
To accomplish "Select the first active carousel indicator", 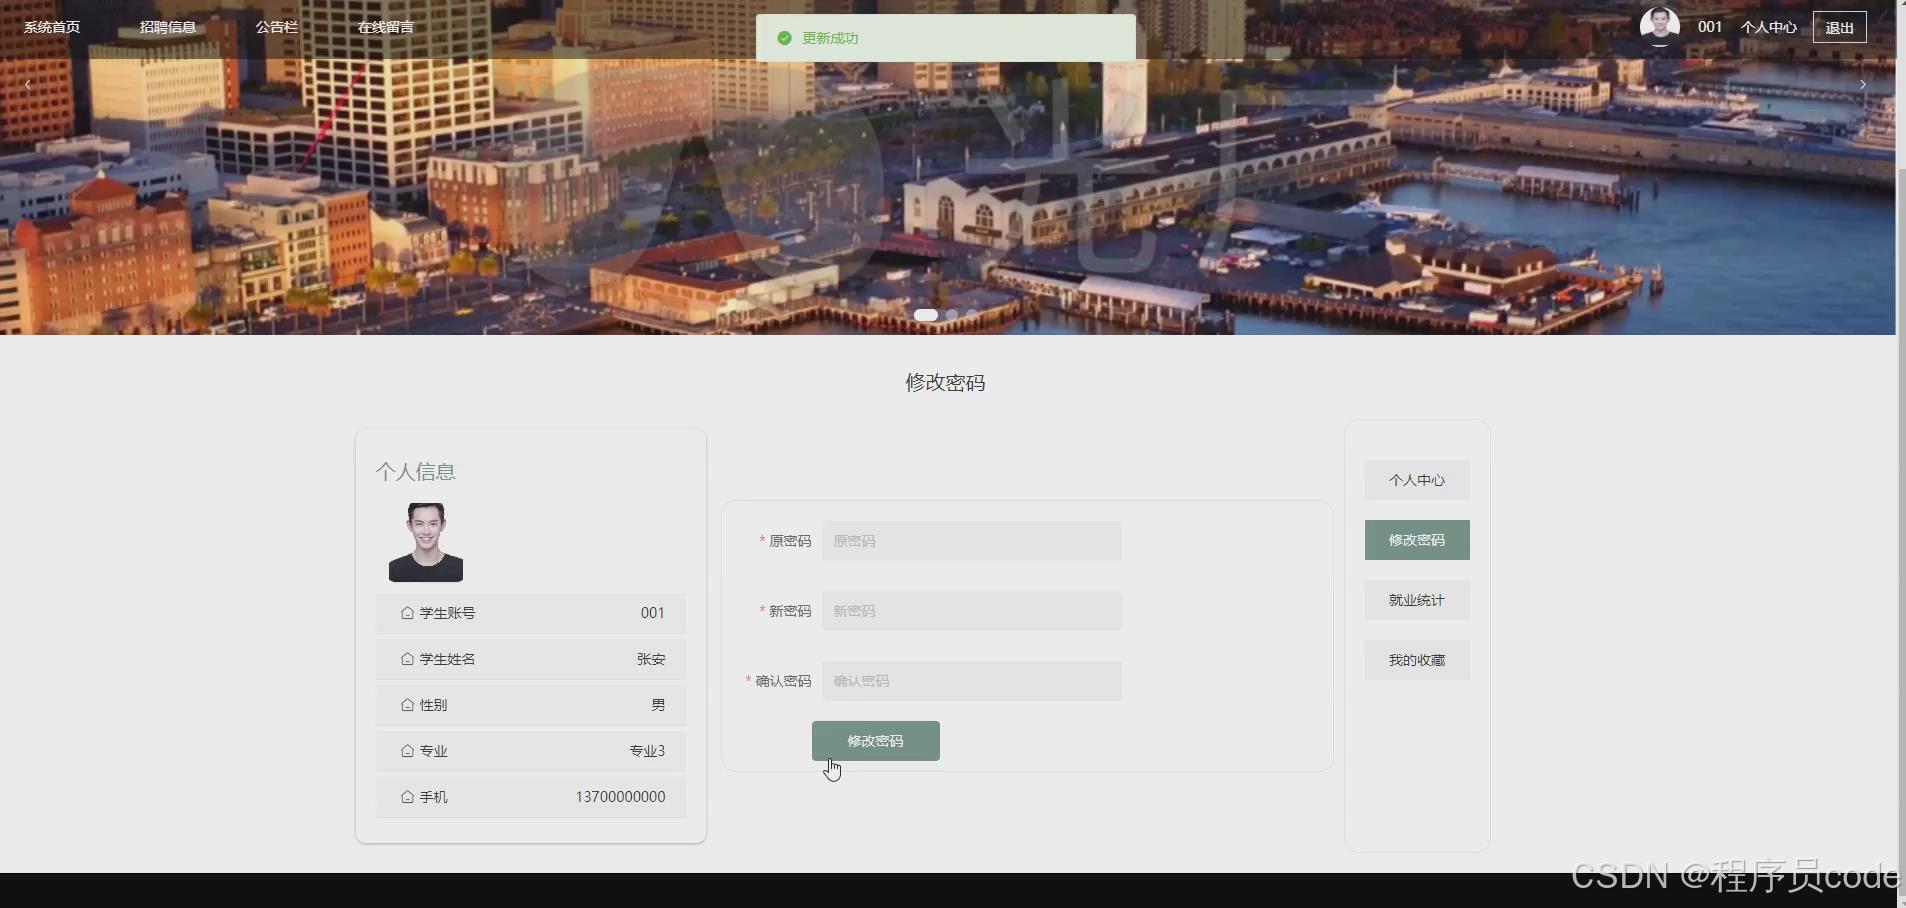I will 926,315.
